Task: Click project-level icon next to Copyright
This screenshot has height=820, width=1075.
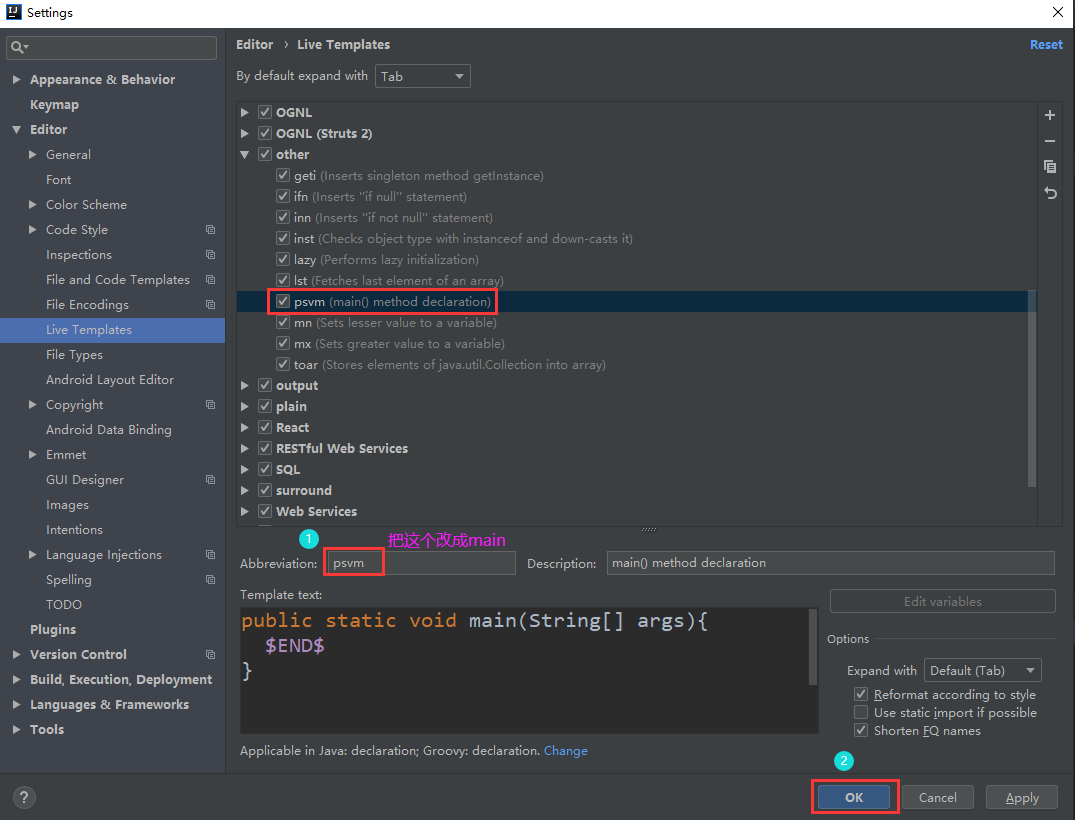Action: 210,405
